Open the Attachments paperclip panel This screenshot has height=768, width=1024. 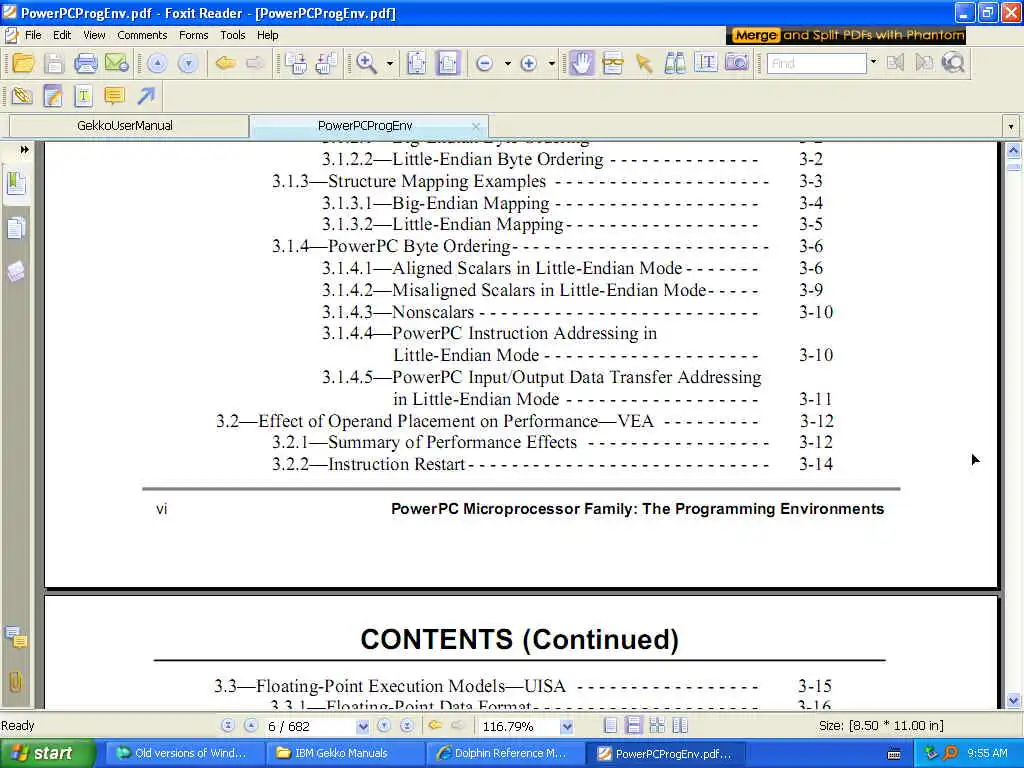point(15,682)
